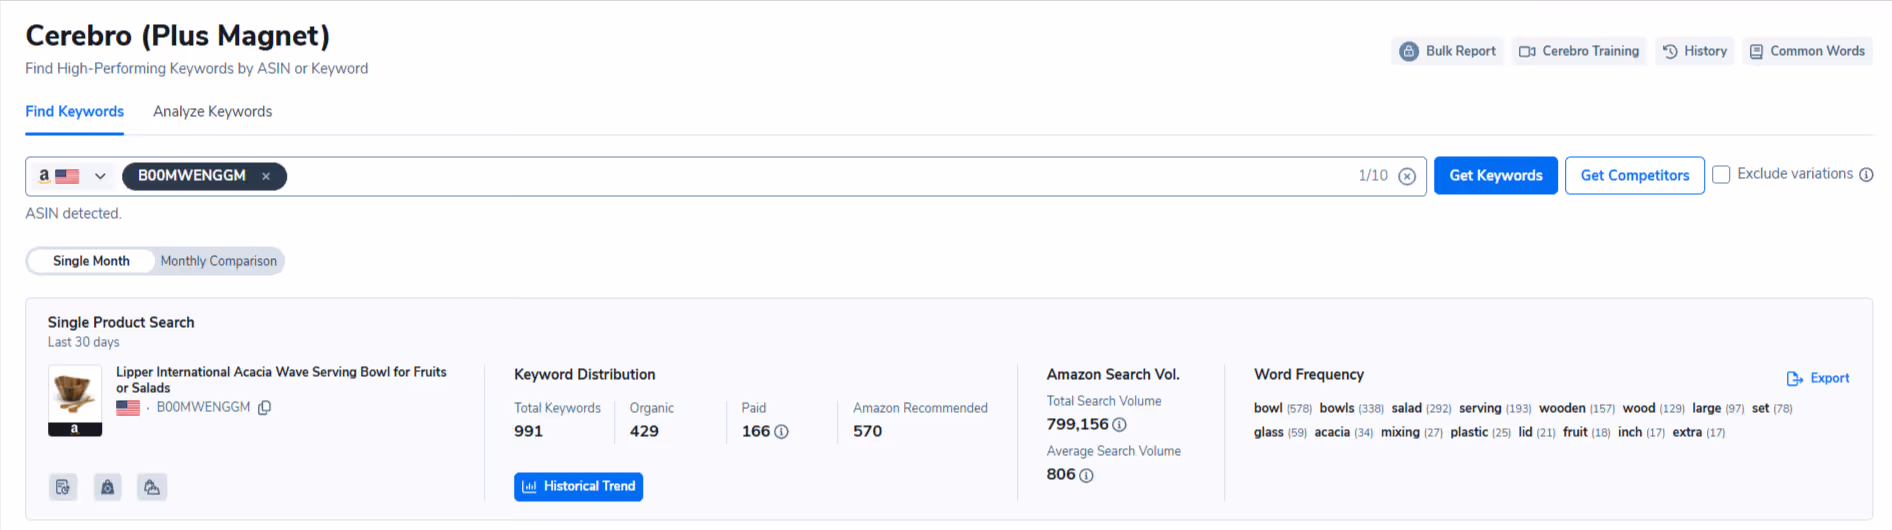Show info for Paid keywords count

click(782, 432)
